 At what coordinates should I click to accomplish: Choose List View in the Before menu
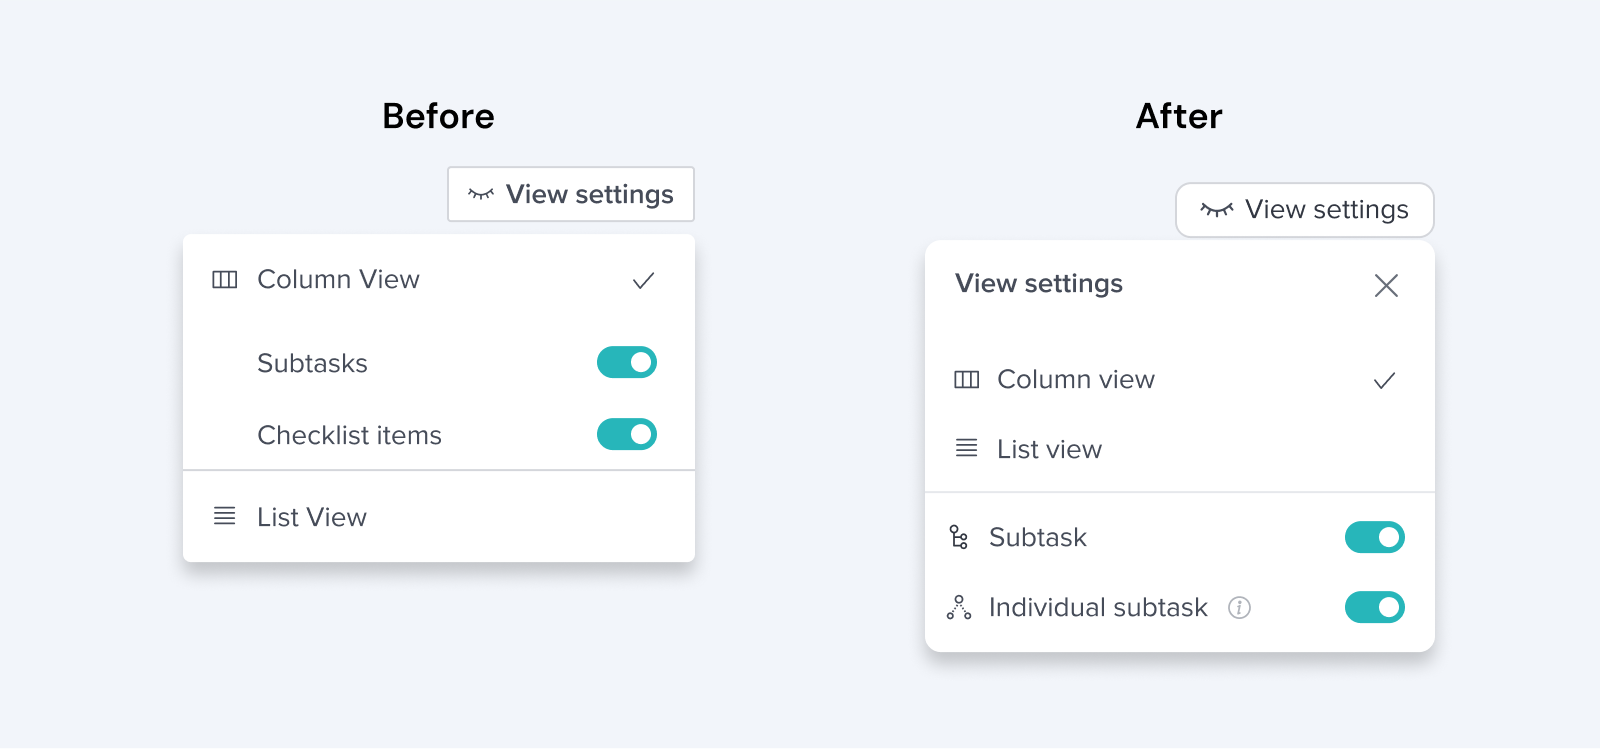(x=439, y=517)
